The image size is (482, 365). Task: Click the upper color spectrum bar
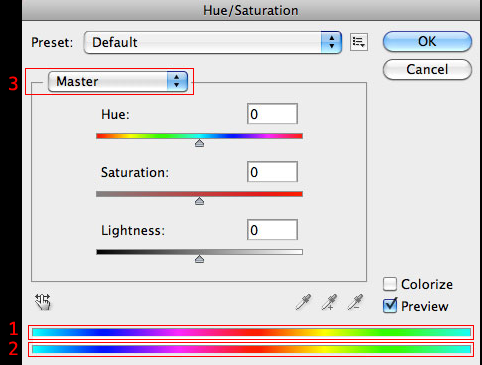click(251, 332)
